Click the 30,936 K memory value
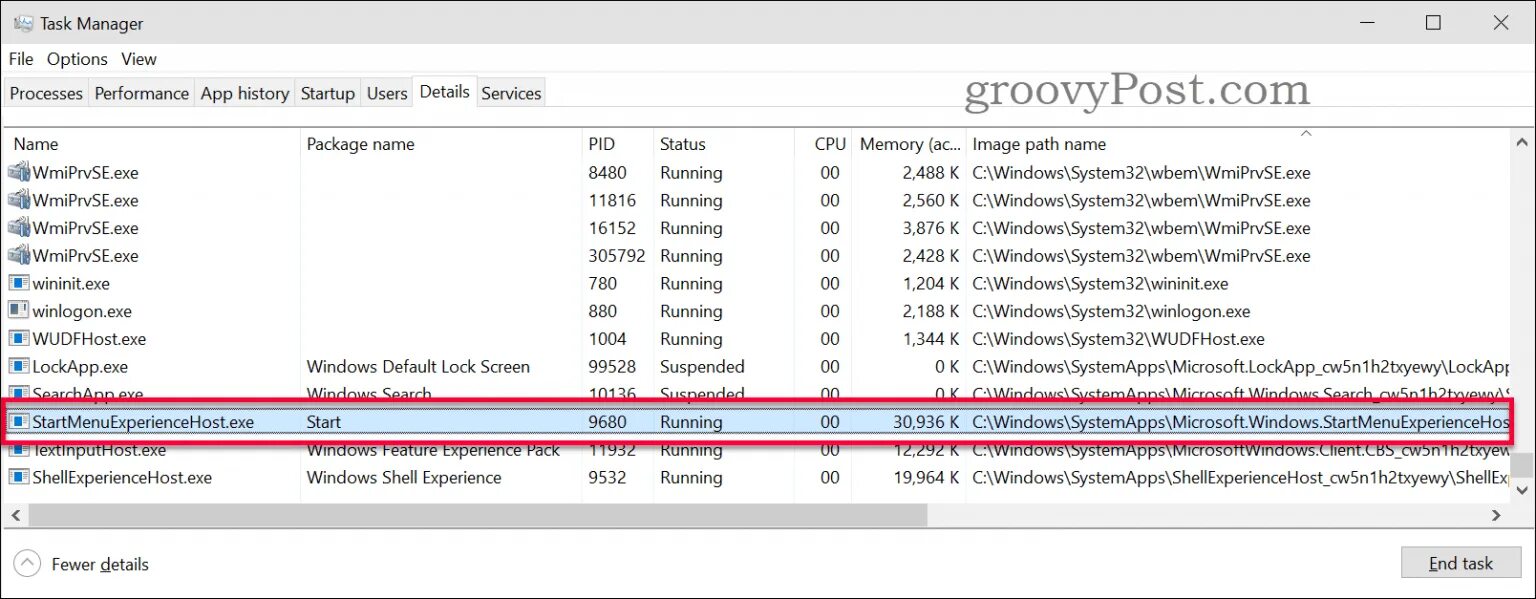1536x599 pixels. (926, 422)
